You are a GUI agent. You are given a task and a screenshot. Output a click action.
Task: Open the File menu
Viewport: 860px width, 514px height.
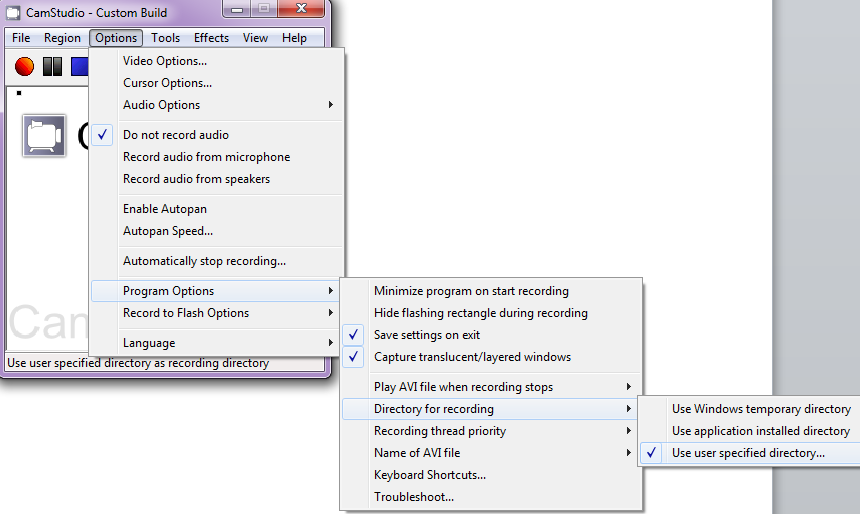(21, 38)
